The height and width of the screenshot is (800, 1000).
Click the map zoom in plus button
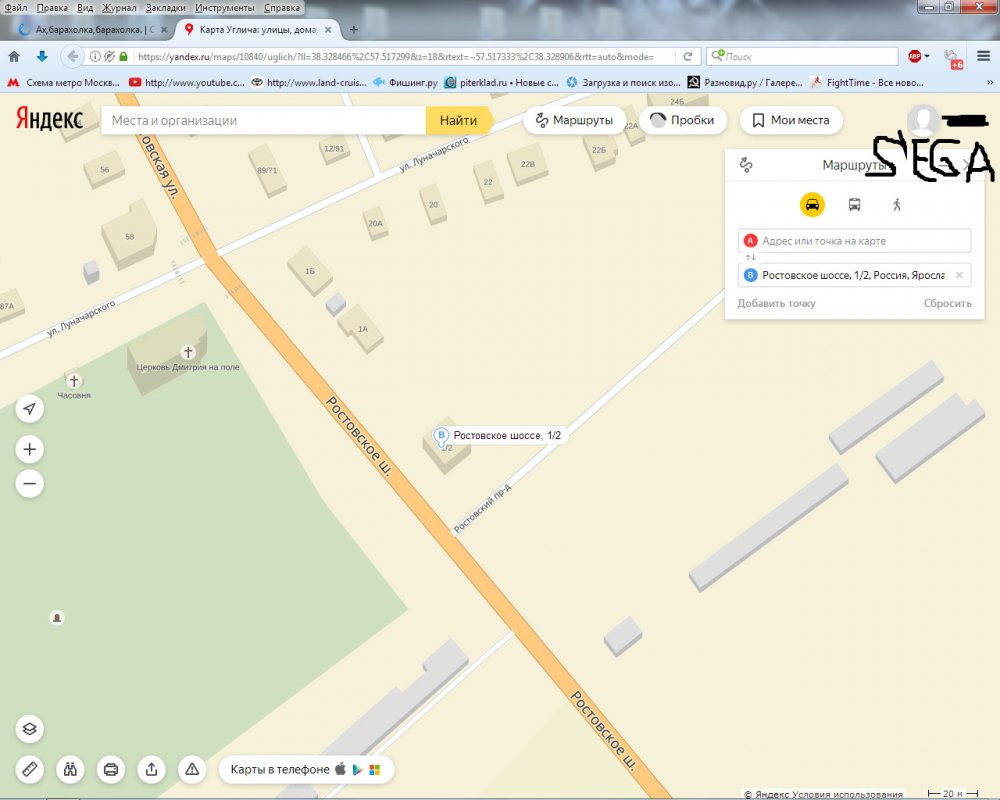coord(30,450)
